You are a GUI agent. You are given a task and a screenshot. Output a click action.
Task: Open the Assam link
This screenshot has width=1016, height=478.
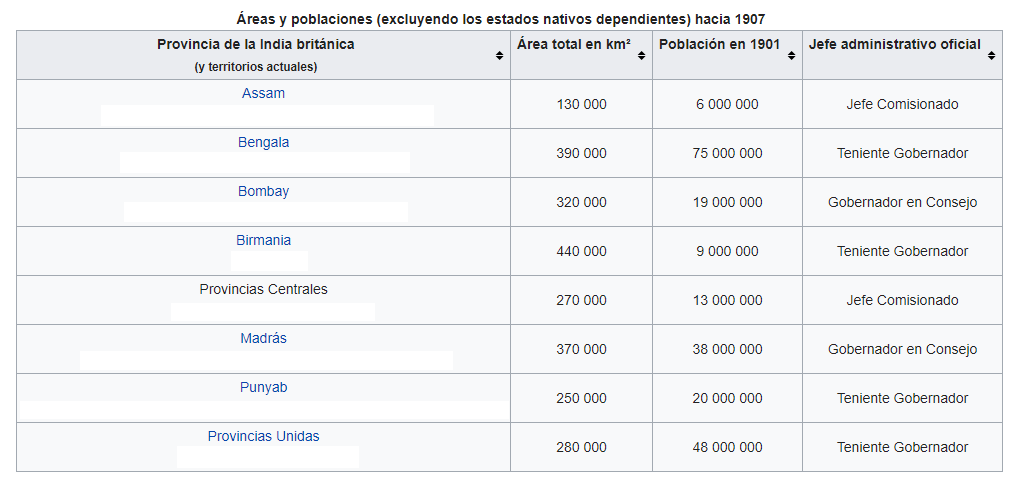[x=263, y=93]
